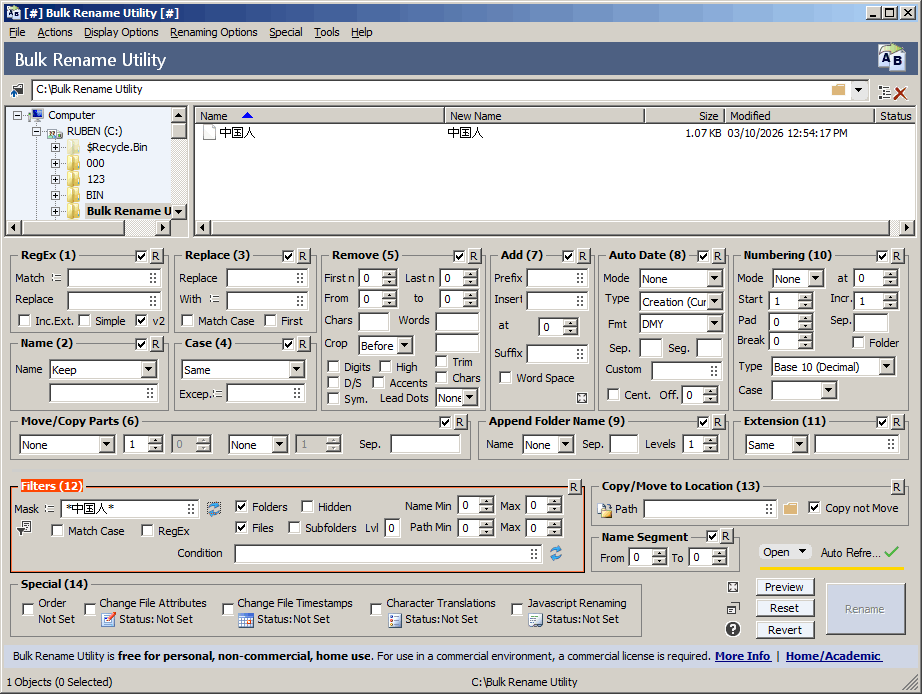The width and height of the screenshot is (922, 694).
Task: Open Name mode Keep dropdown
Action: pyautogui.click(x=149, y=369)
